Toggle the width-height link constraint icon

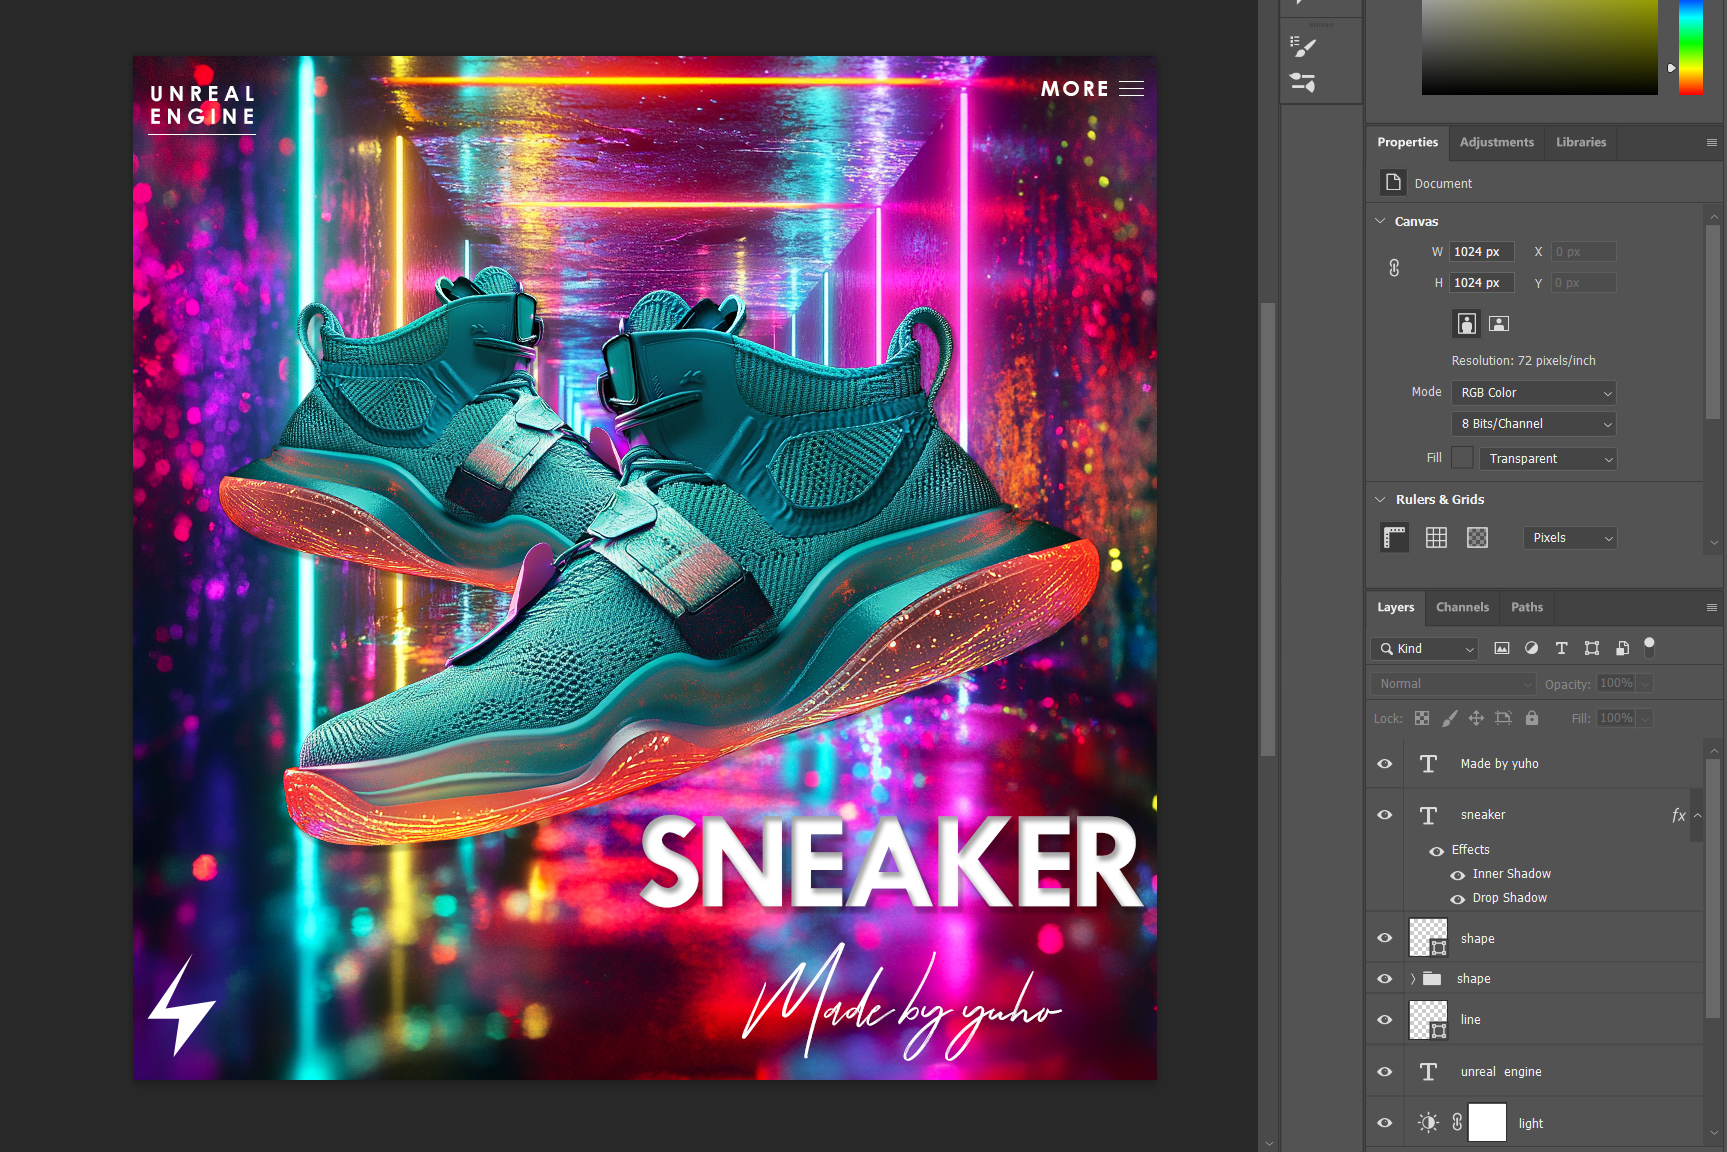coord(1394,268)
